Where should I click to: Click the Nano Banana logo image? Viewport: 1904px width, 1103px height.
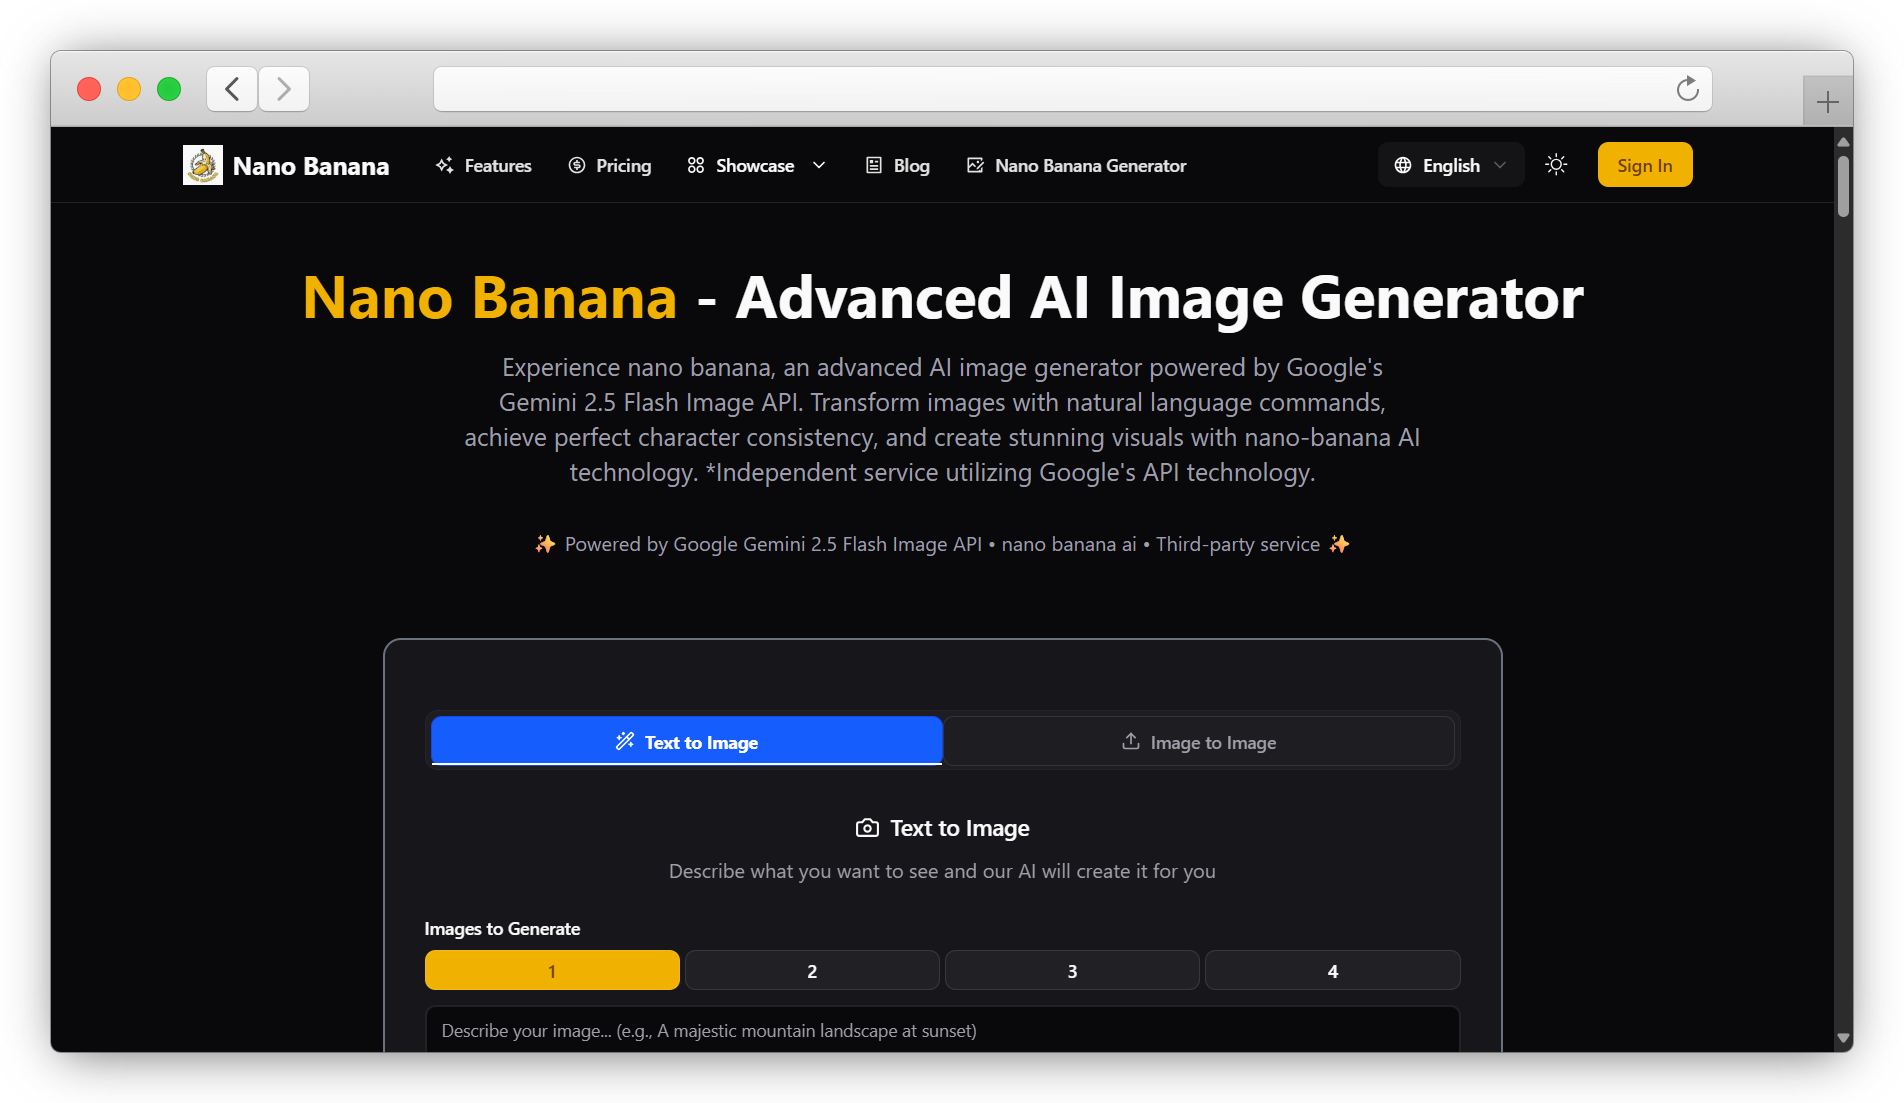(203, 165)
